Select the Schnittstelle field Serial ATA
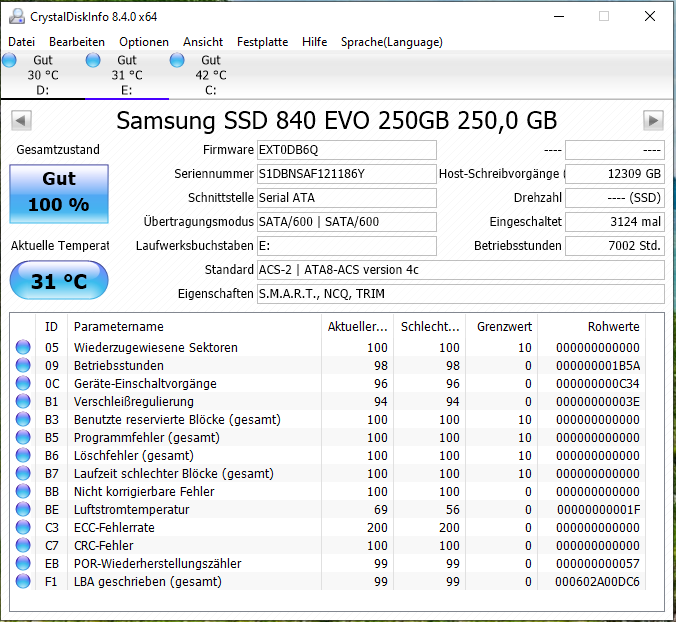This screenshot has width=676, height=622. tap(347, 198)
